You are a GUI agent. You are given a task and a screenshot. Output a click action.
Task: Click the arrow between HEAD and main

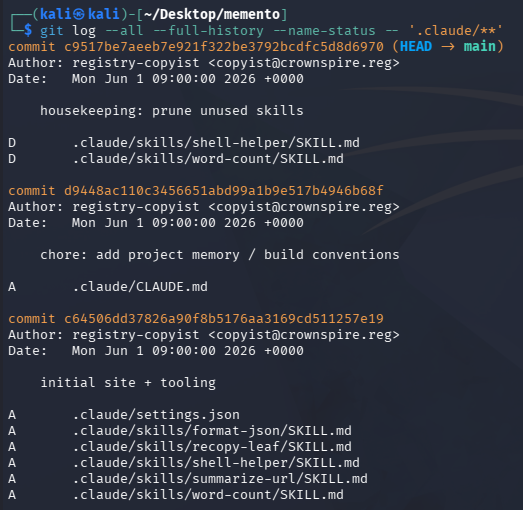pos(448,47)
